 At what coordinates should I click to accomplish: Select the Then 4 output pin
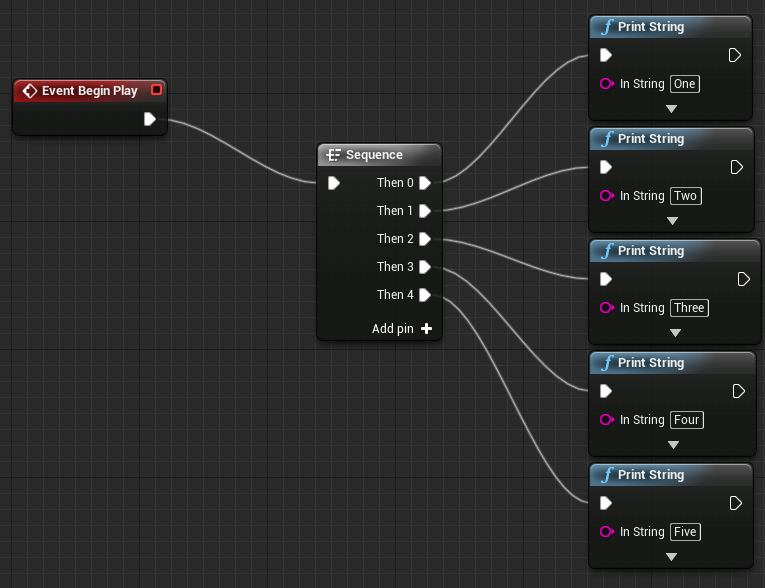425,295
